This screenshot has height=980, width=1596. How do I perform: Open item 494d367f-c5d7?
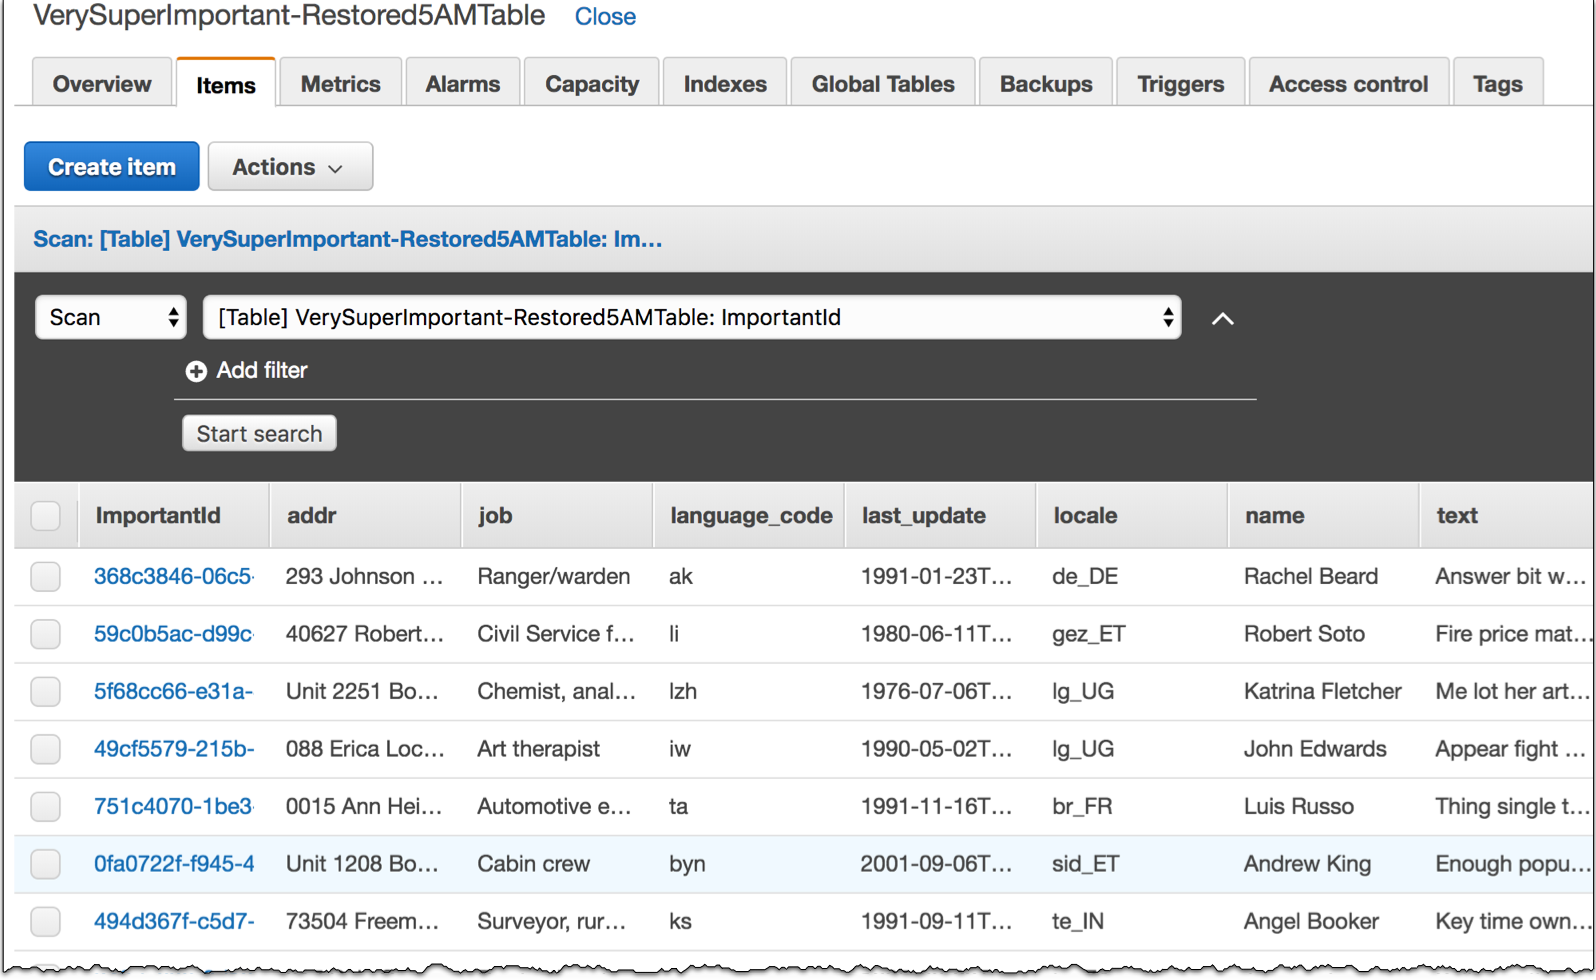coord(174,921)
